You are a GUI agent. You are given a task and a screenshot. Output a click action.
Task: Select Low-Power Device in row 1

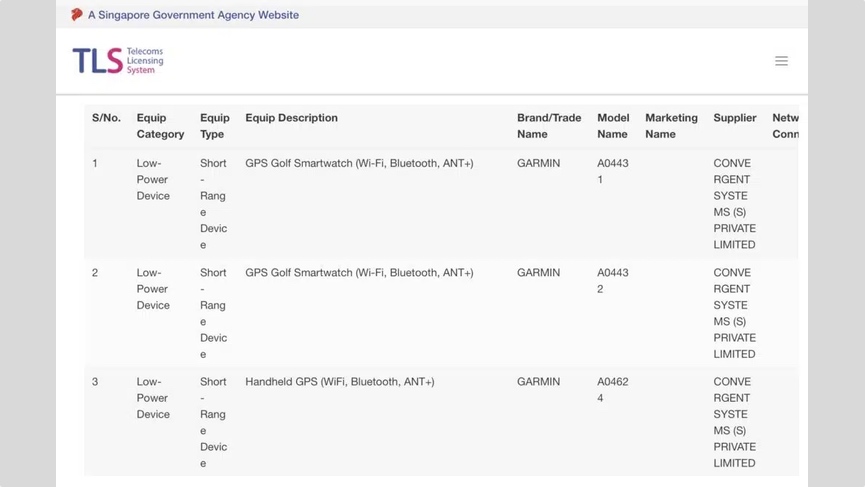(x=153, y=179)
